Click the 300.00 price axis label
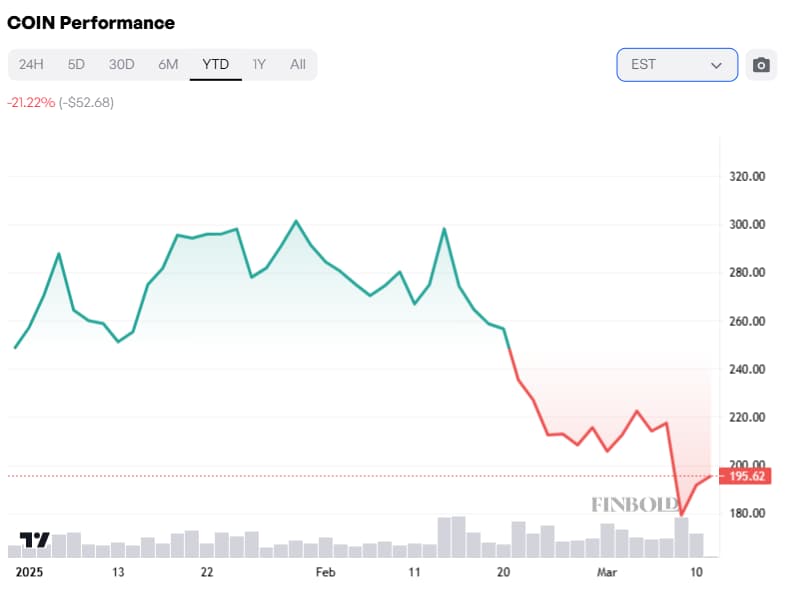The image size is (785, 596). (x=746, y=225)
